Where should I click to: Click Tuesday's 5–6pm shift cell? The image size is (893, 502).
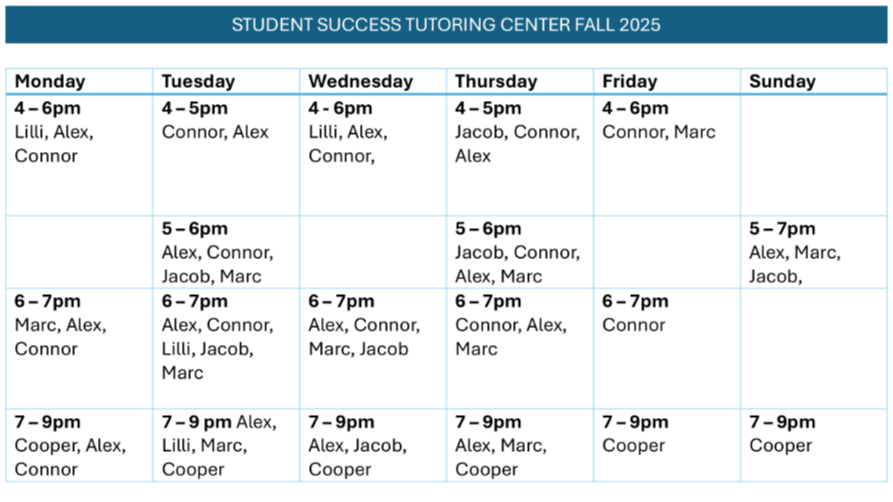[x=226, y=252]
